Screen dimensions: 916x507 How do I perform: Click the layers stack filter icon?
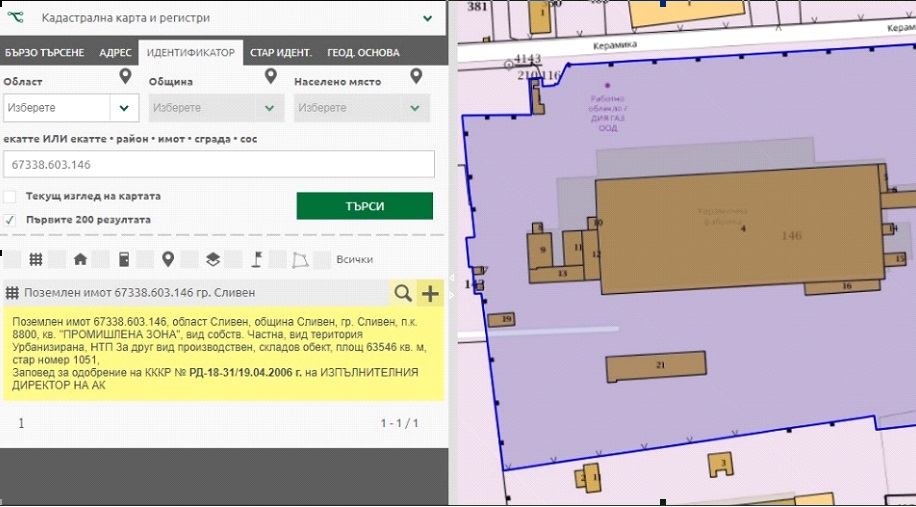pos(212,259)
